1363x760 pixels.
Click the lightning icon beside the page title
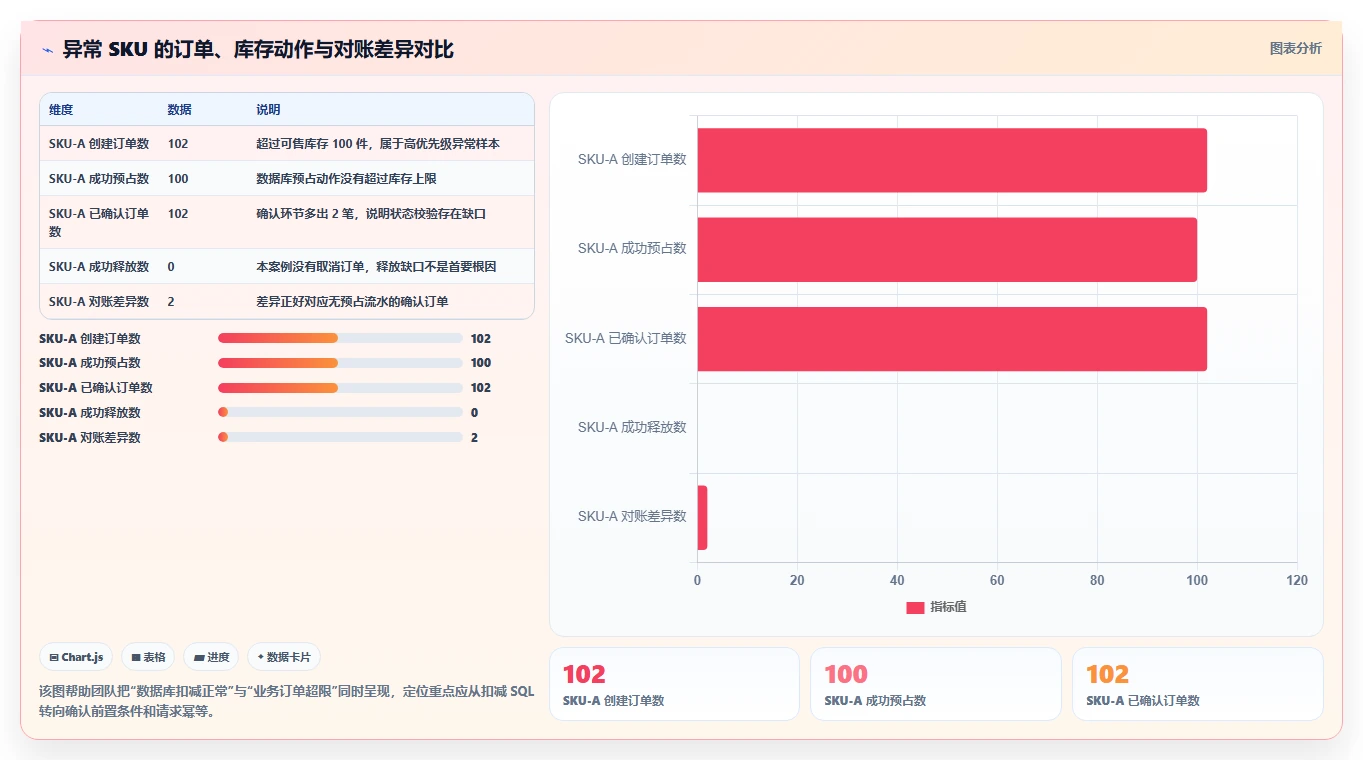47,50
